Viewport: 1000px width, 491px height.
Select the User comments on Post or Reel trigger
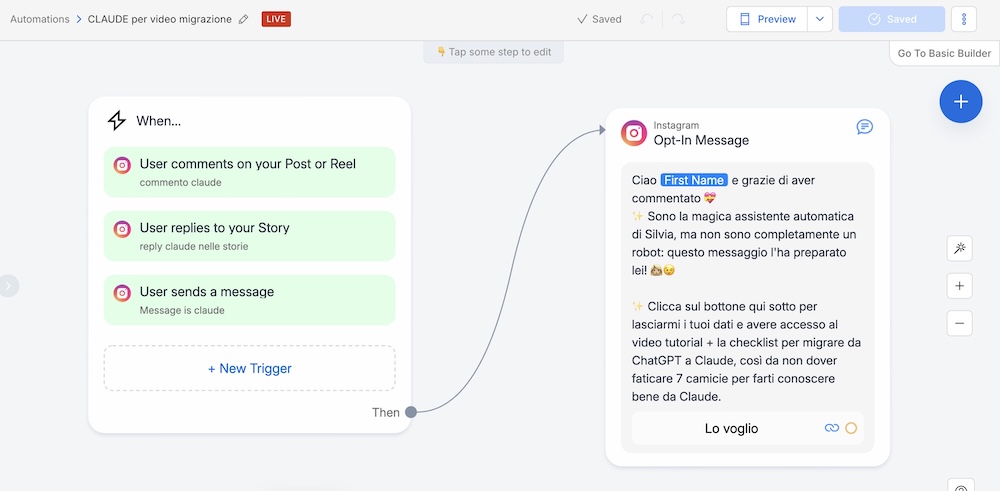point(249,172)
